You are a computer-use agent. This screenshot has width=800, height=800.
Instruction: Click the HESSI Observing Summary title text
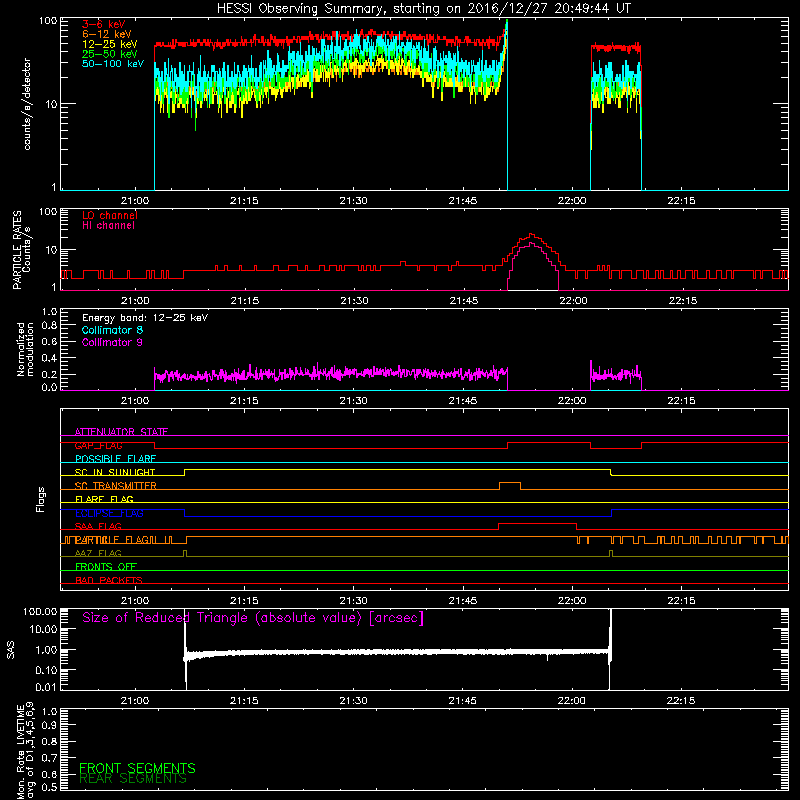(424, 9)
